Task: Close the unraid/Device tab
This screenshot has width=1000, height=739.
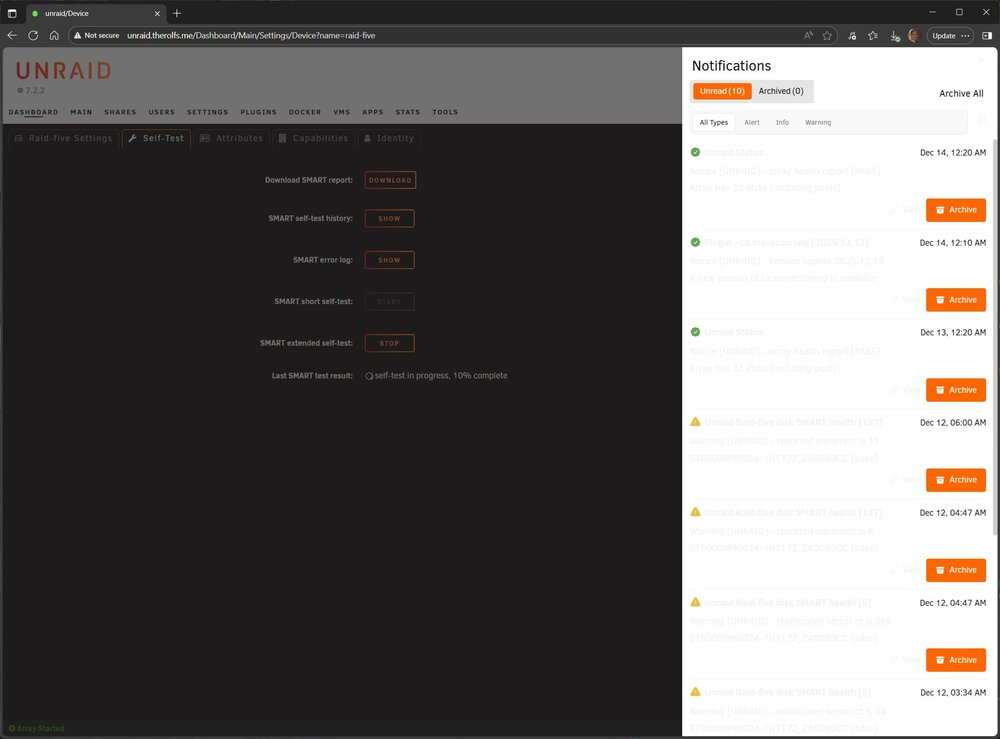Action: coord(157,13)
